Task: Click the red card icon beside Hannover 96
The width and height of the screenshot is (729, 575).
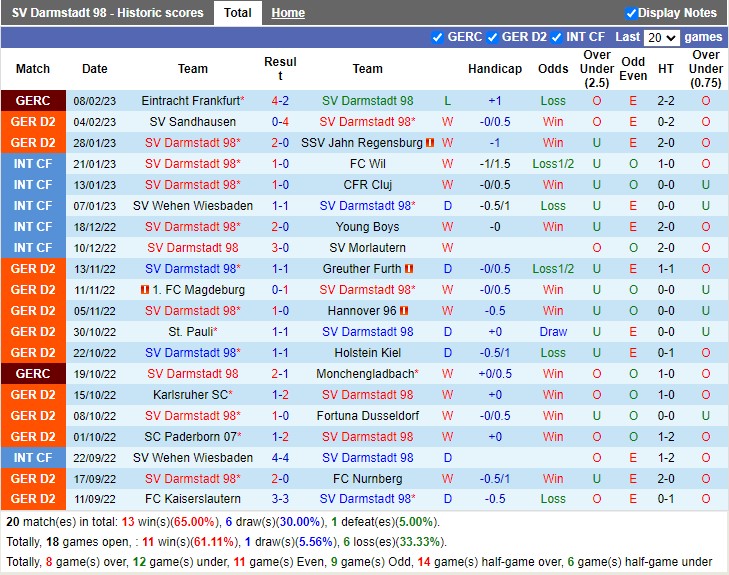Action: [404, 311]
